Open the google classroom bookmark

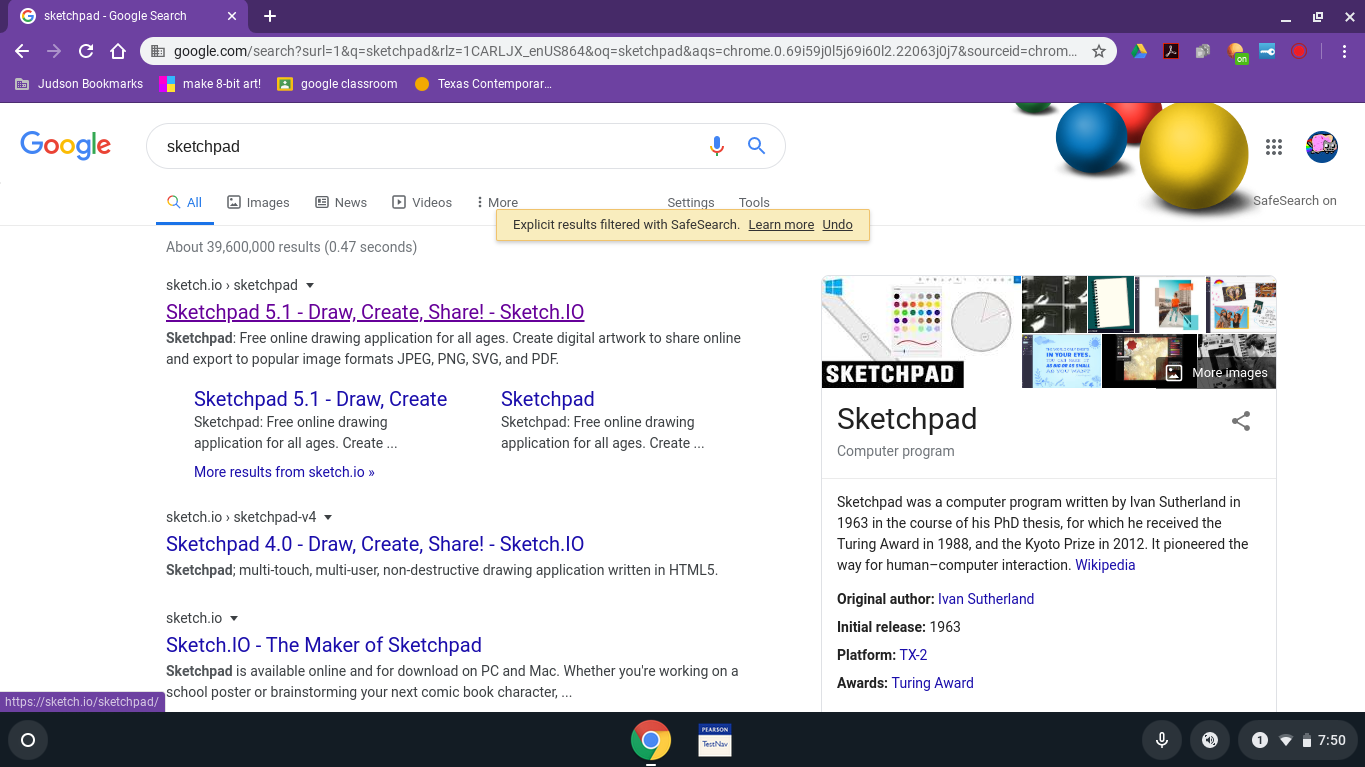pos(338,84)
